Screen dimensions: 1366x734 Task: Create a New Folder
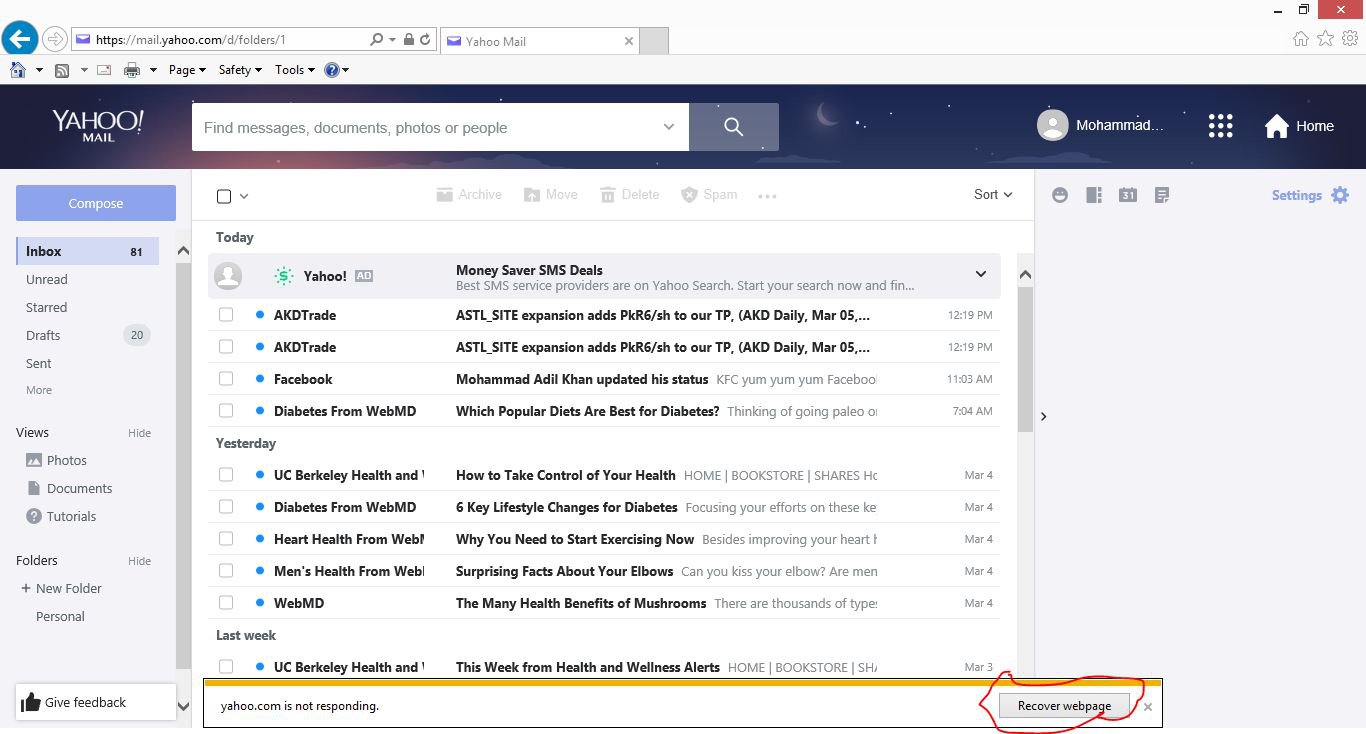tap(61, 588)
